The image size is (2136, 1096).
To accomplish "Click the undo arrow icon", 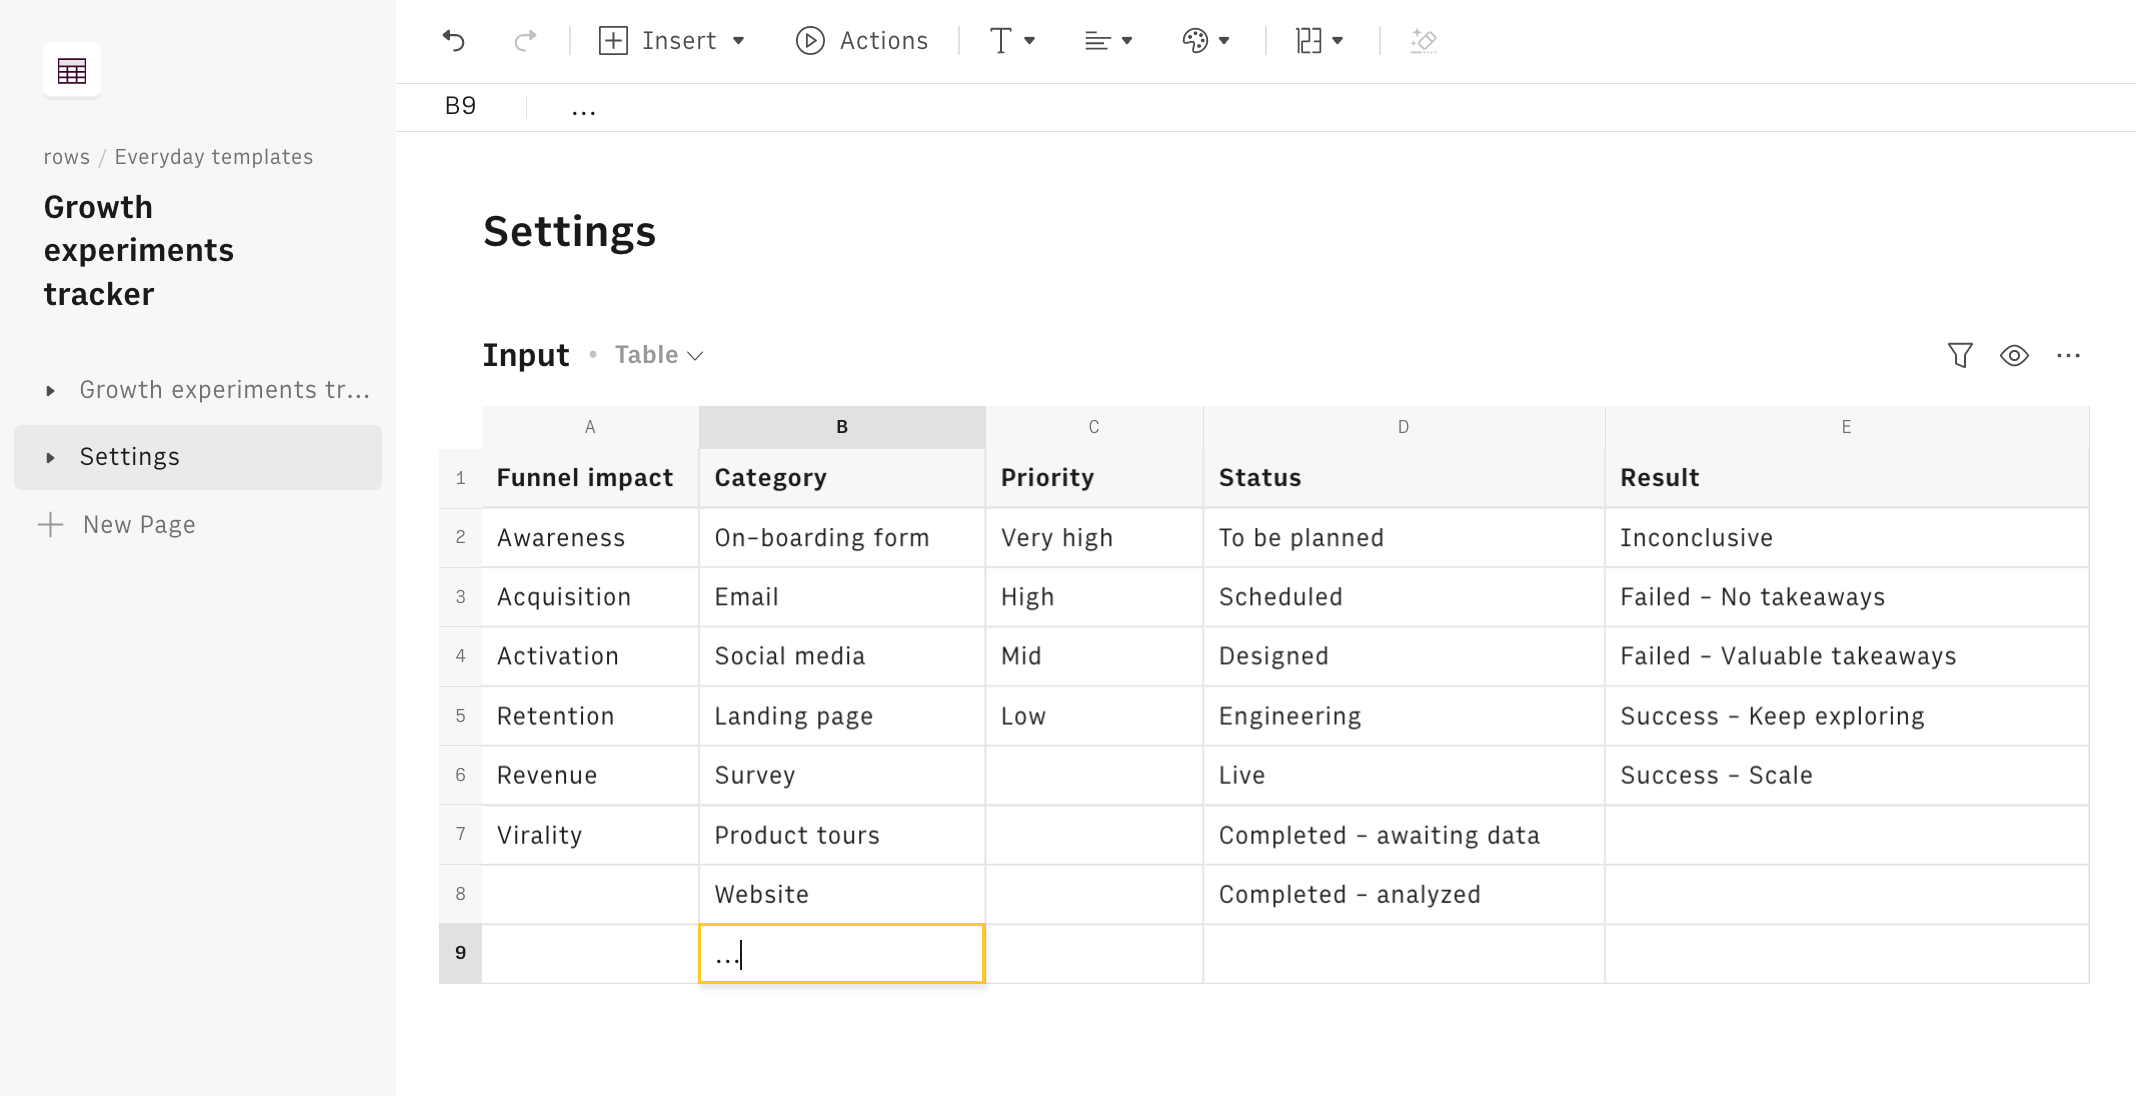I will 454,41.
